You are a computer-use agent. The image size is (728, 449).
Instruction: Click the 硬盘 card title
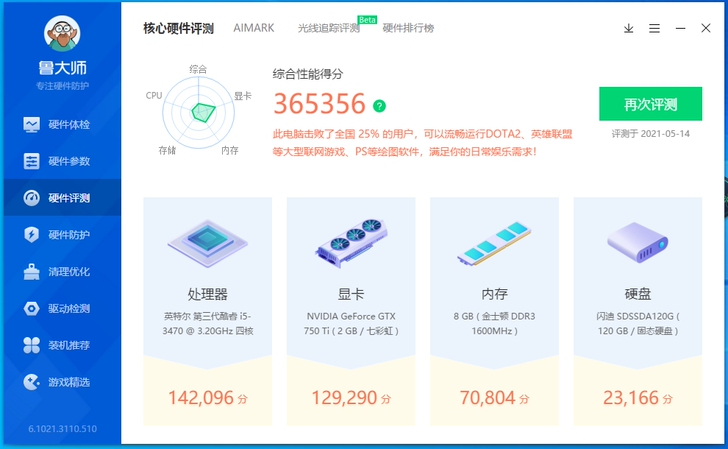click(638, 294)
